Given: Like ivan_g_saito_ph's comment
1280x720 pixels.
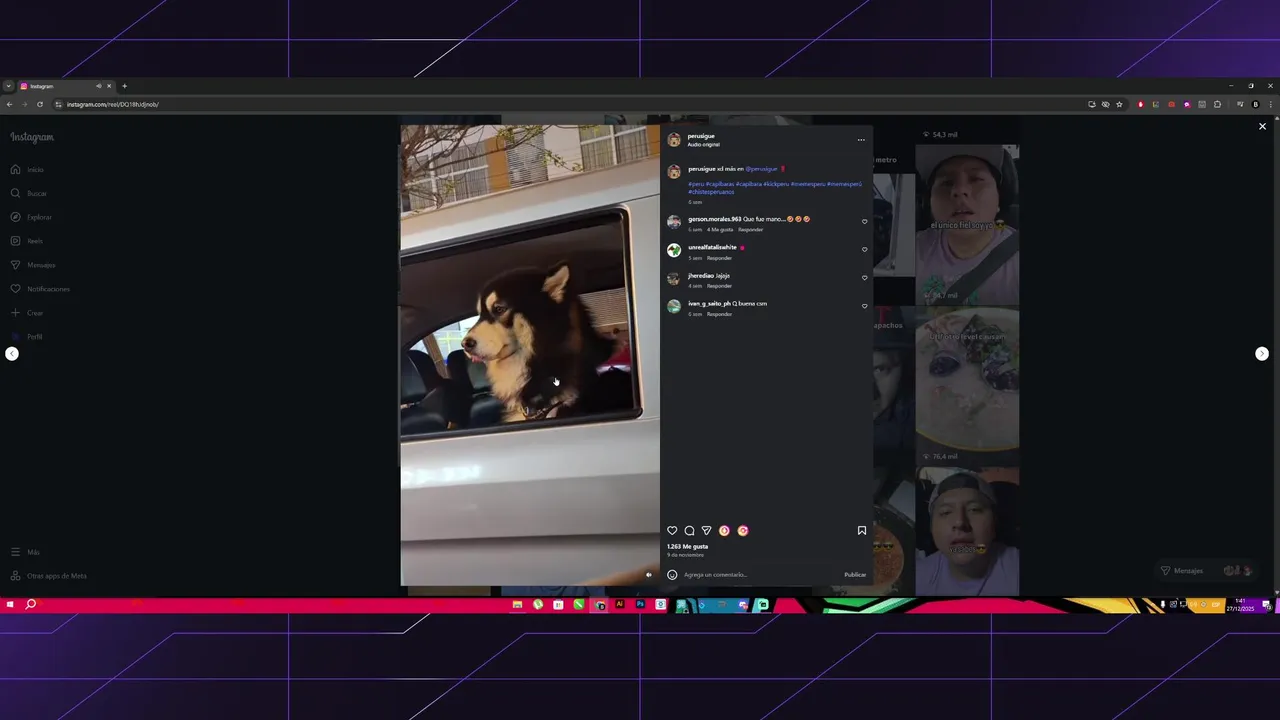Looking at the screenshot, I should click(864, 306).
